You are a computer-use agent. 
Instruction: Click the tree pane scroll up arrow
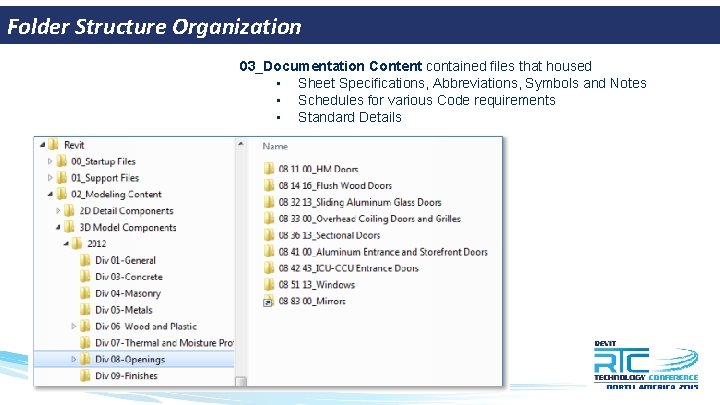pyautogui.click(x=241, y=144)
